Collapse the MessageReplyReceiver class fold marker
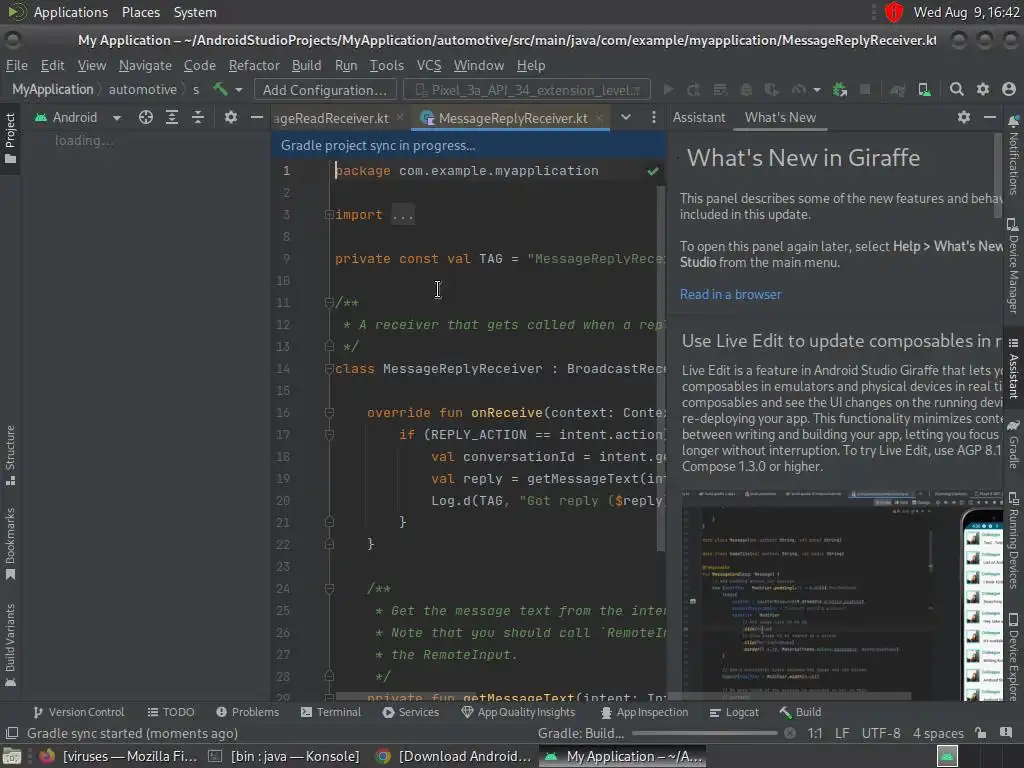This screenshot has height=768, width=1024. click(x=329, y=369)
